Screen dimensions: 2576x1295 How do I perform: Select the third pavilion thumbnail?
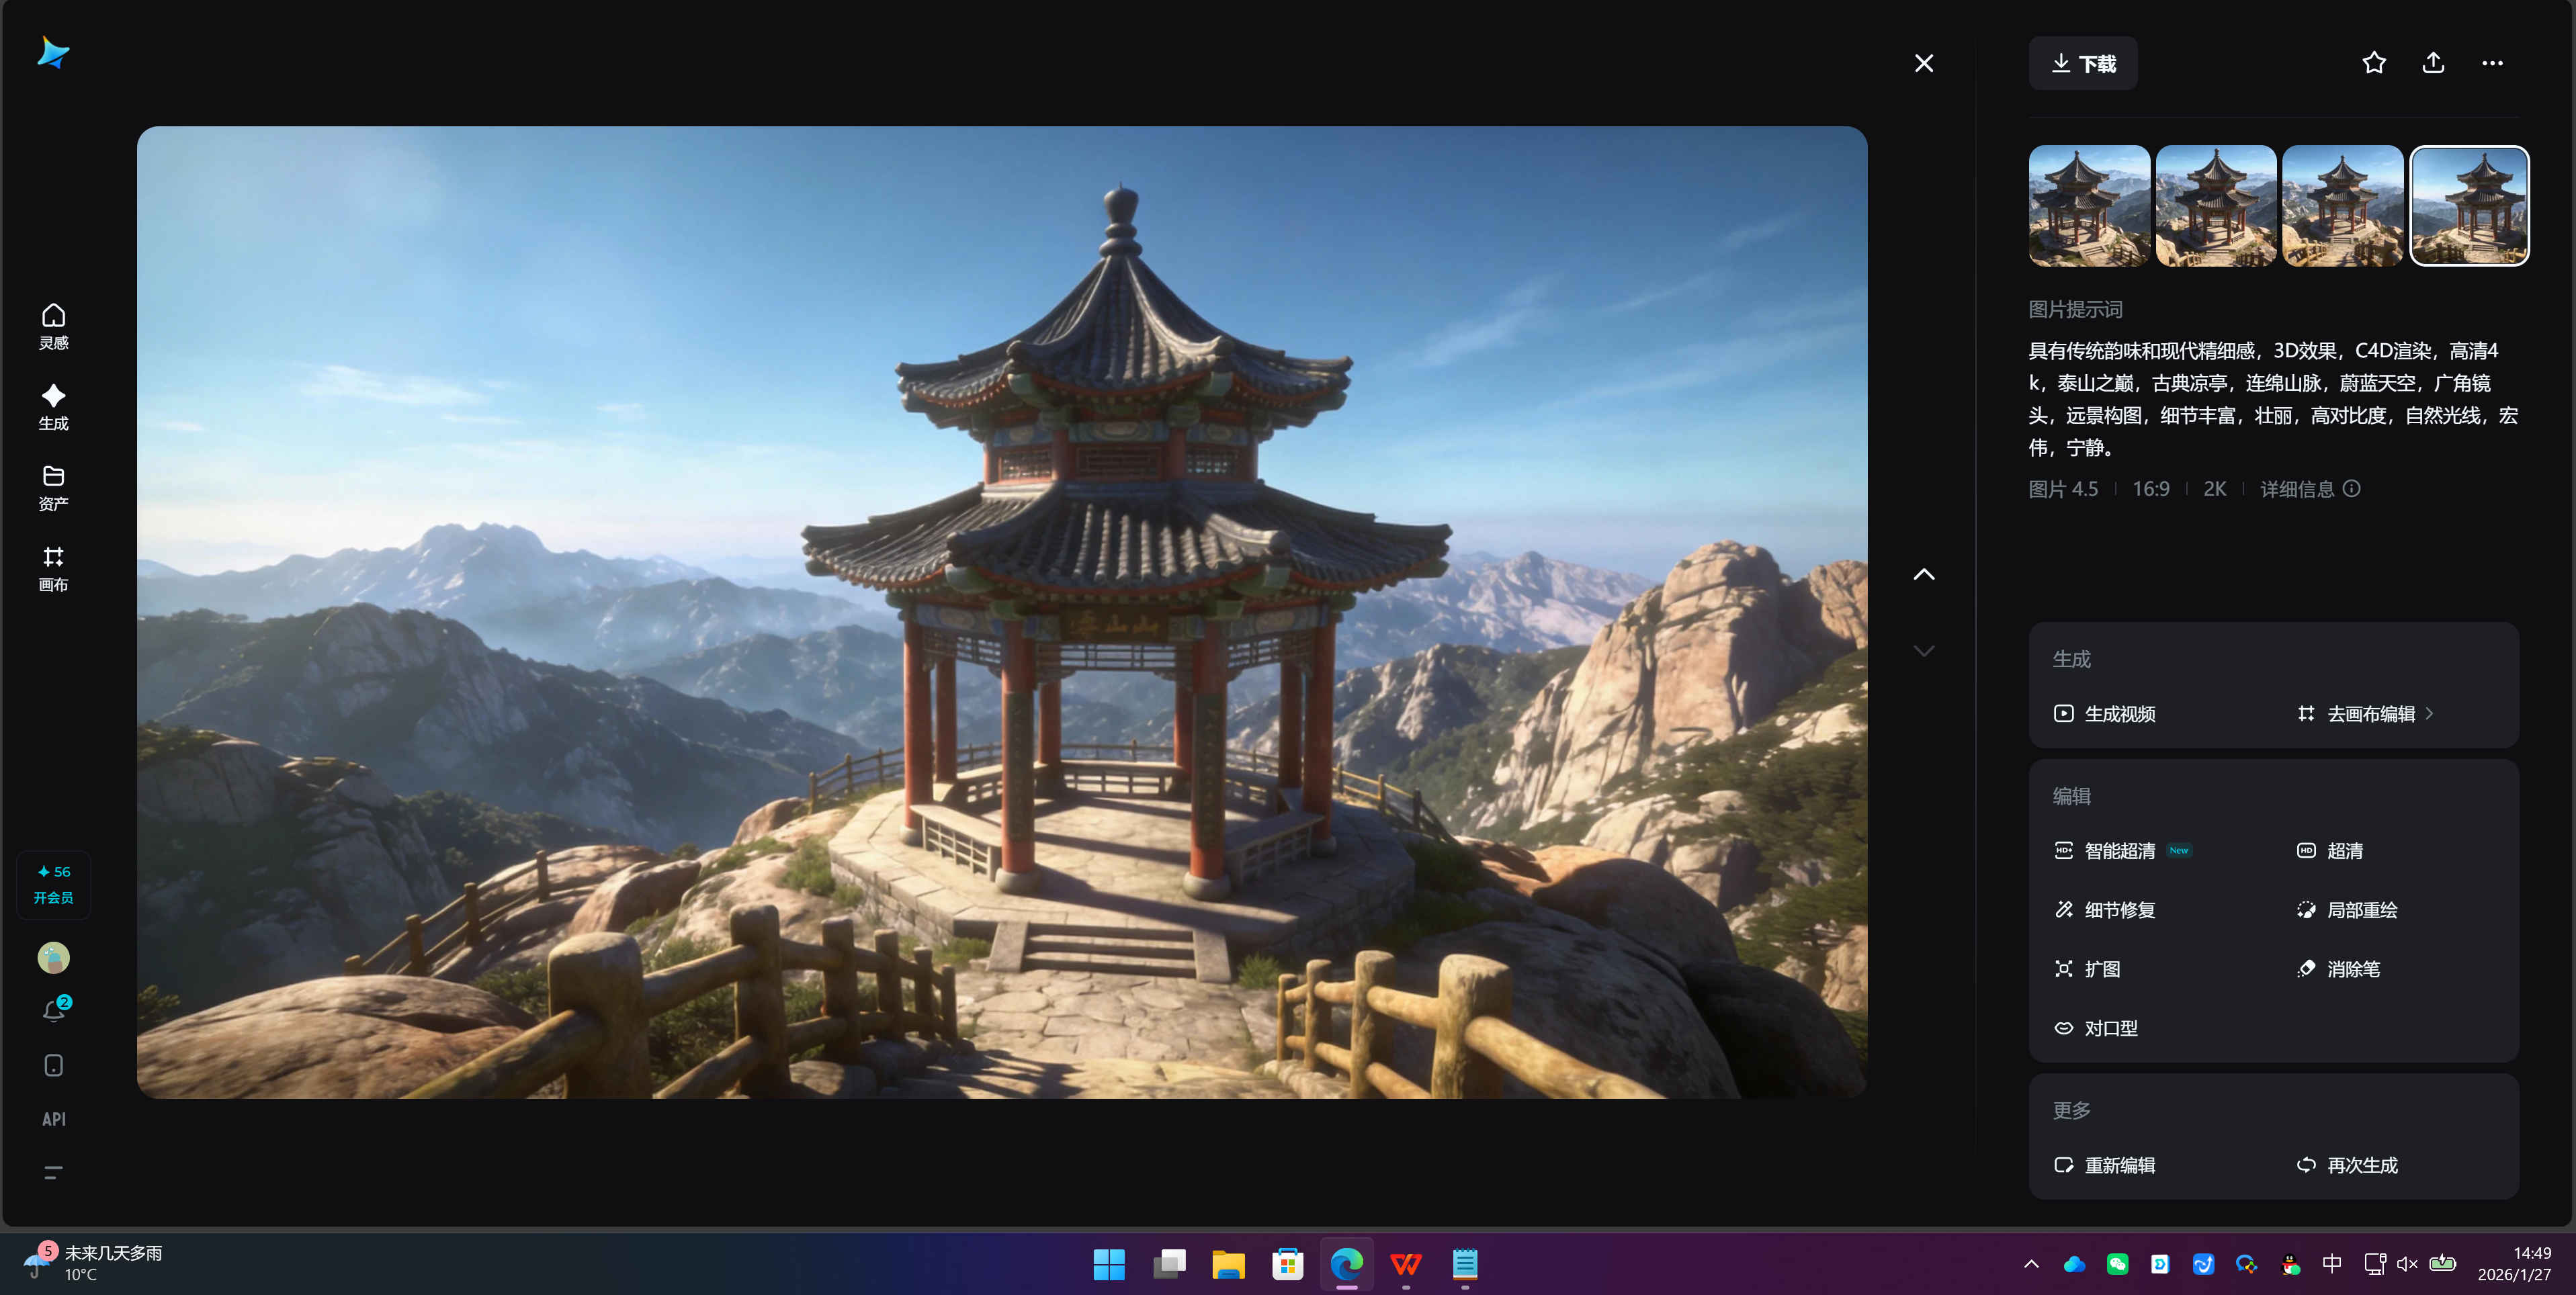[x=2342, y=205]
